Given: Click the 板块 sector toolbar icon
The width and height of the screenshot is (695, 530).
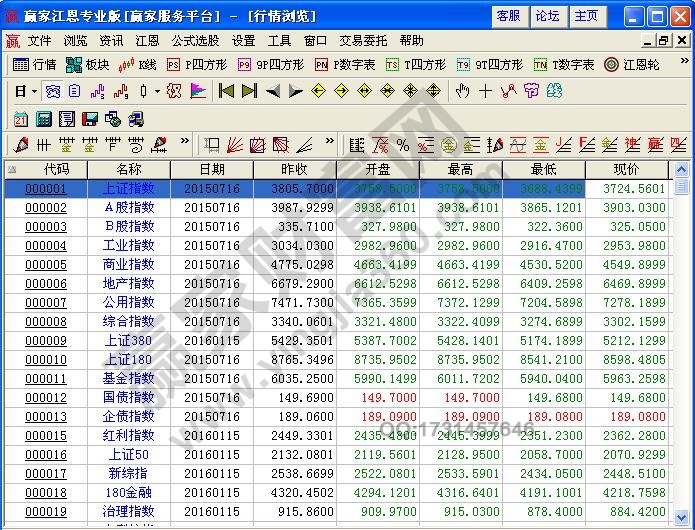Looking at the screenshot, I should tap(87, 64).
